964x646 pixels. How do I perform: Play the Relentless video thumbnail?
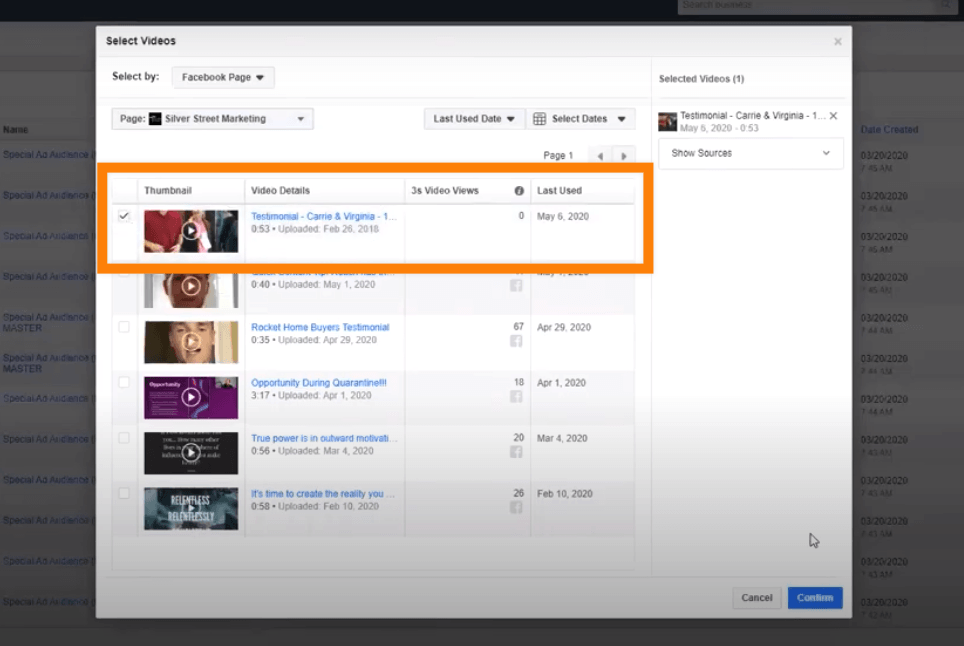tap(191, 508)
